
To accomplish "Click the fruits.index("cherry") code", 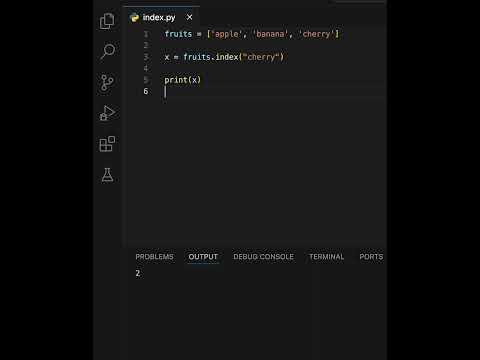I will 233,57.
